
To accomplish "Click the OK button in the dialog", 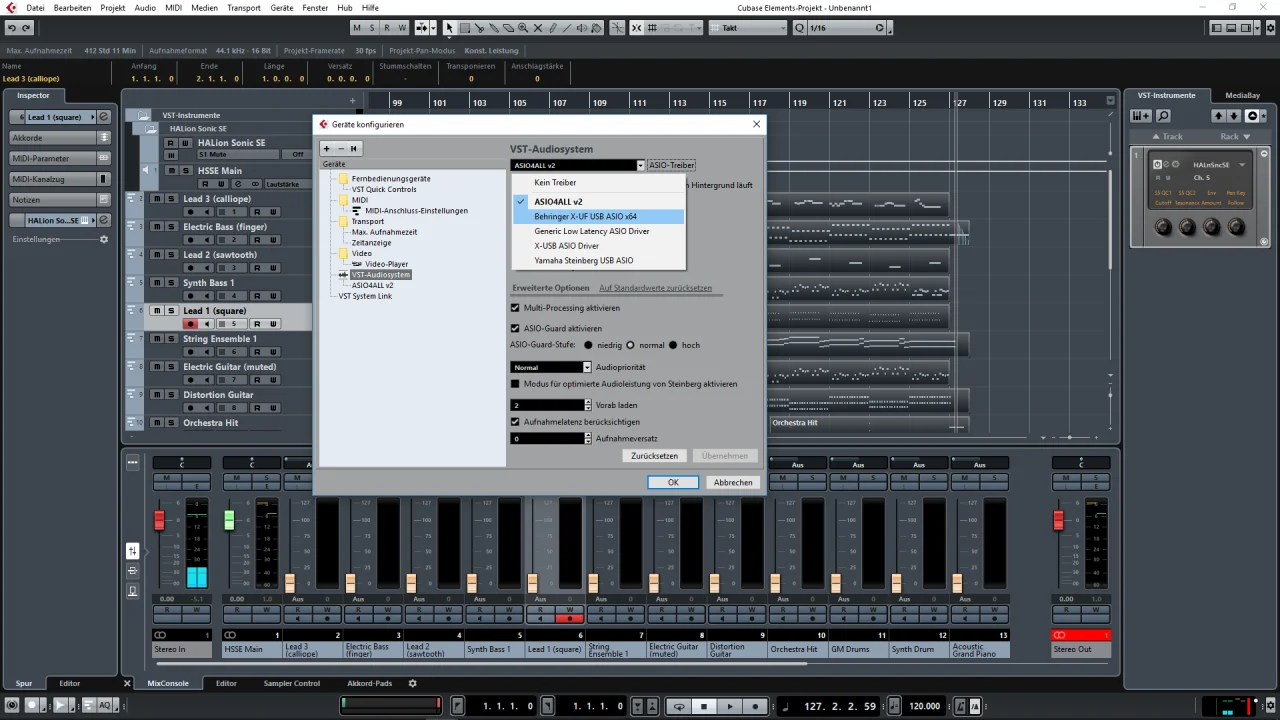I will click(x=673, y=482).
